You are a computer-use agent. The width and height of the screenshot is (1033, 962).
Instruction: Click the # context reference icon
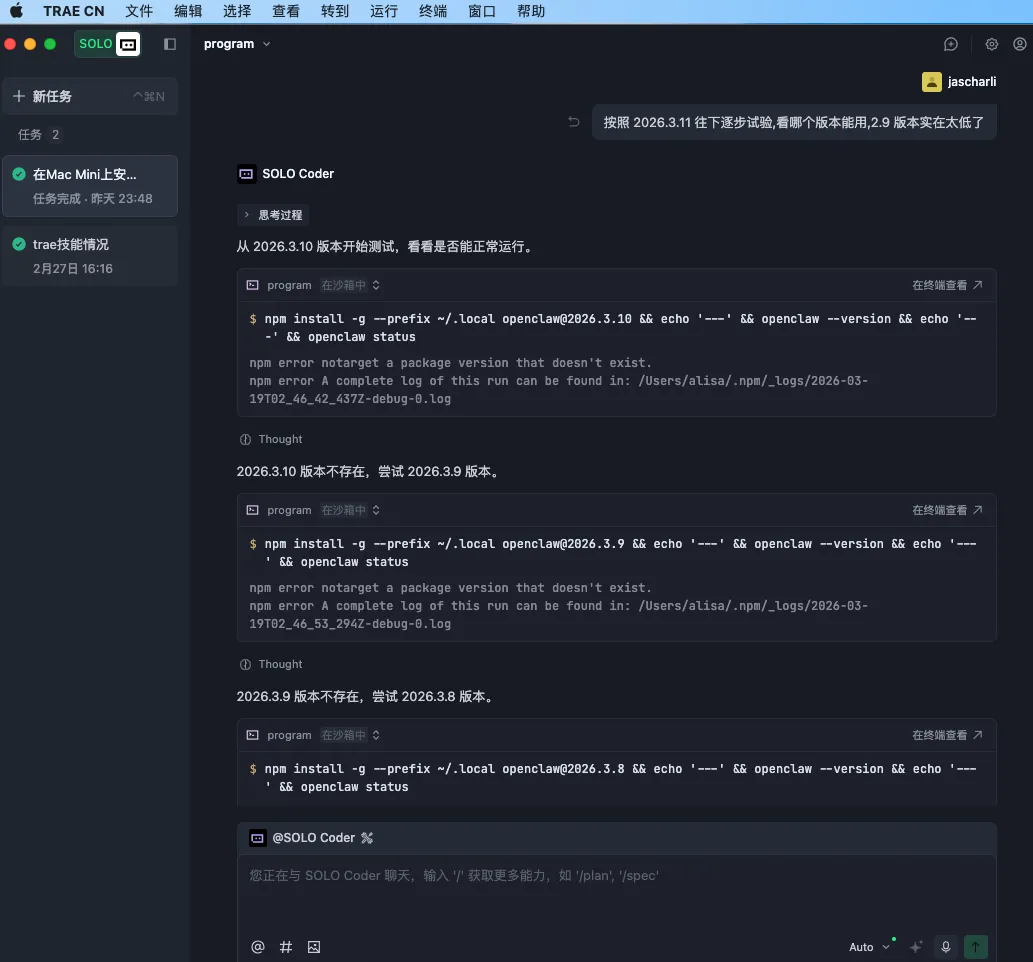click(286, 947)
